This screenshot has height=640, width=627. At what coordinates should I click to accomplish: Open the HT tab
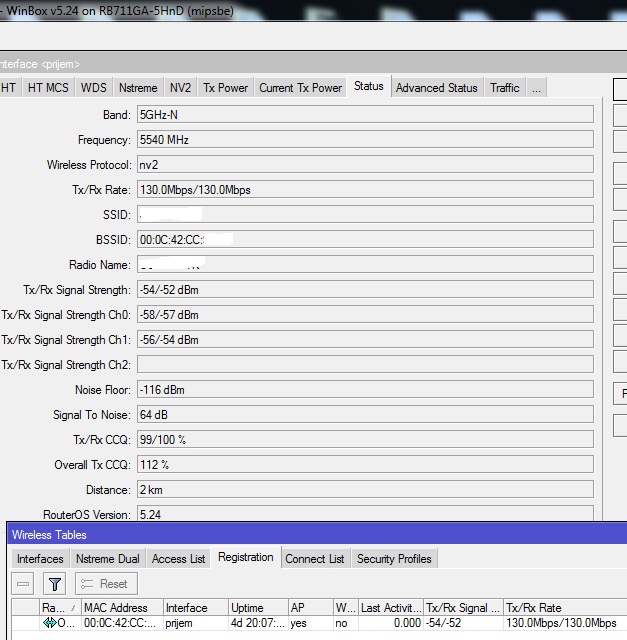pos(9,87)
